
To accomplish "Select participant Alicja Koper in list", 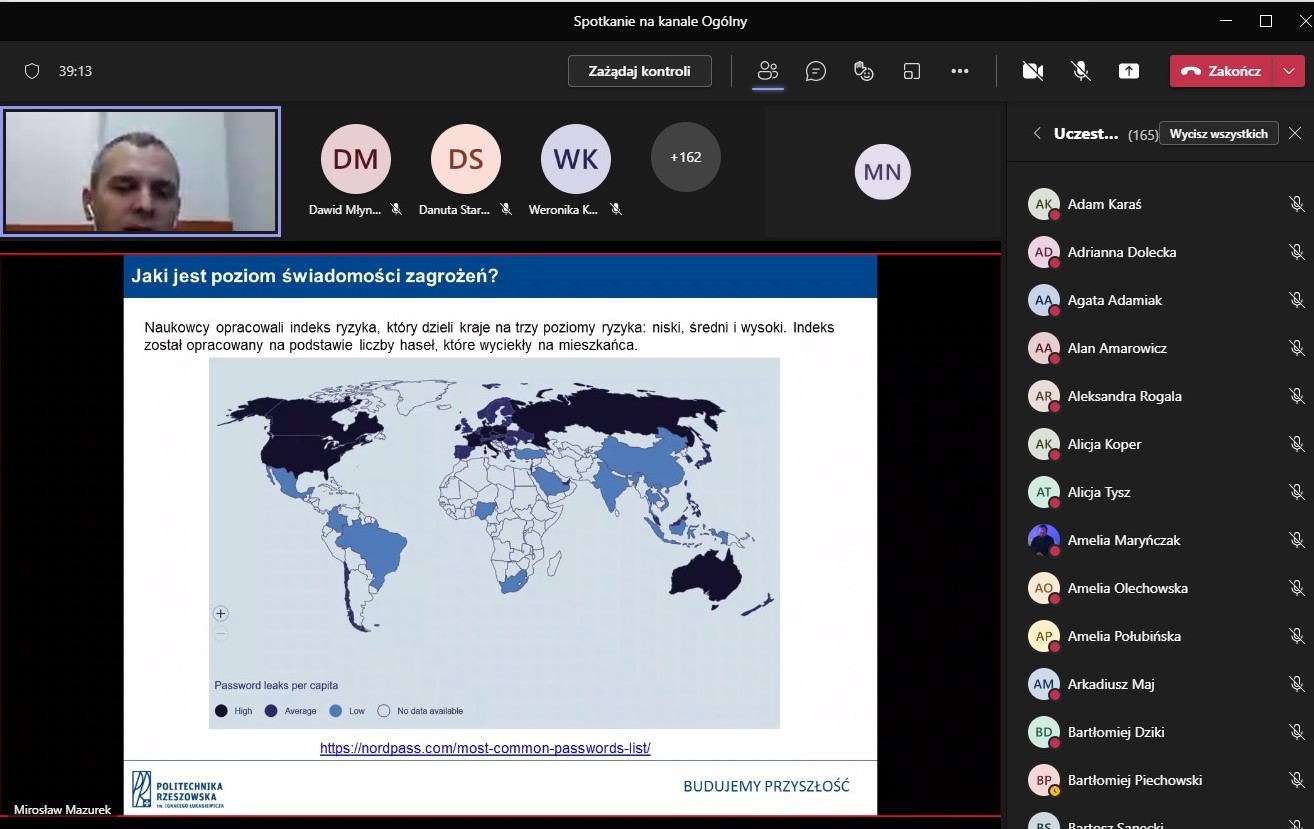I will click(1104, 444).
